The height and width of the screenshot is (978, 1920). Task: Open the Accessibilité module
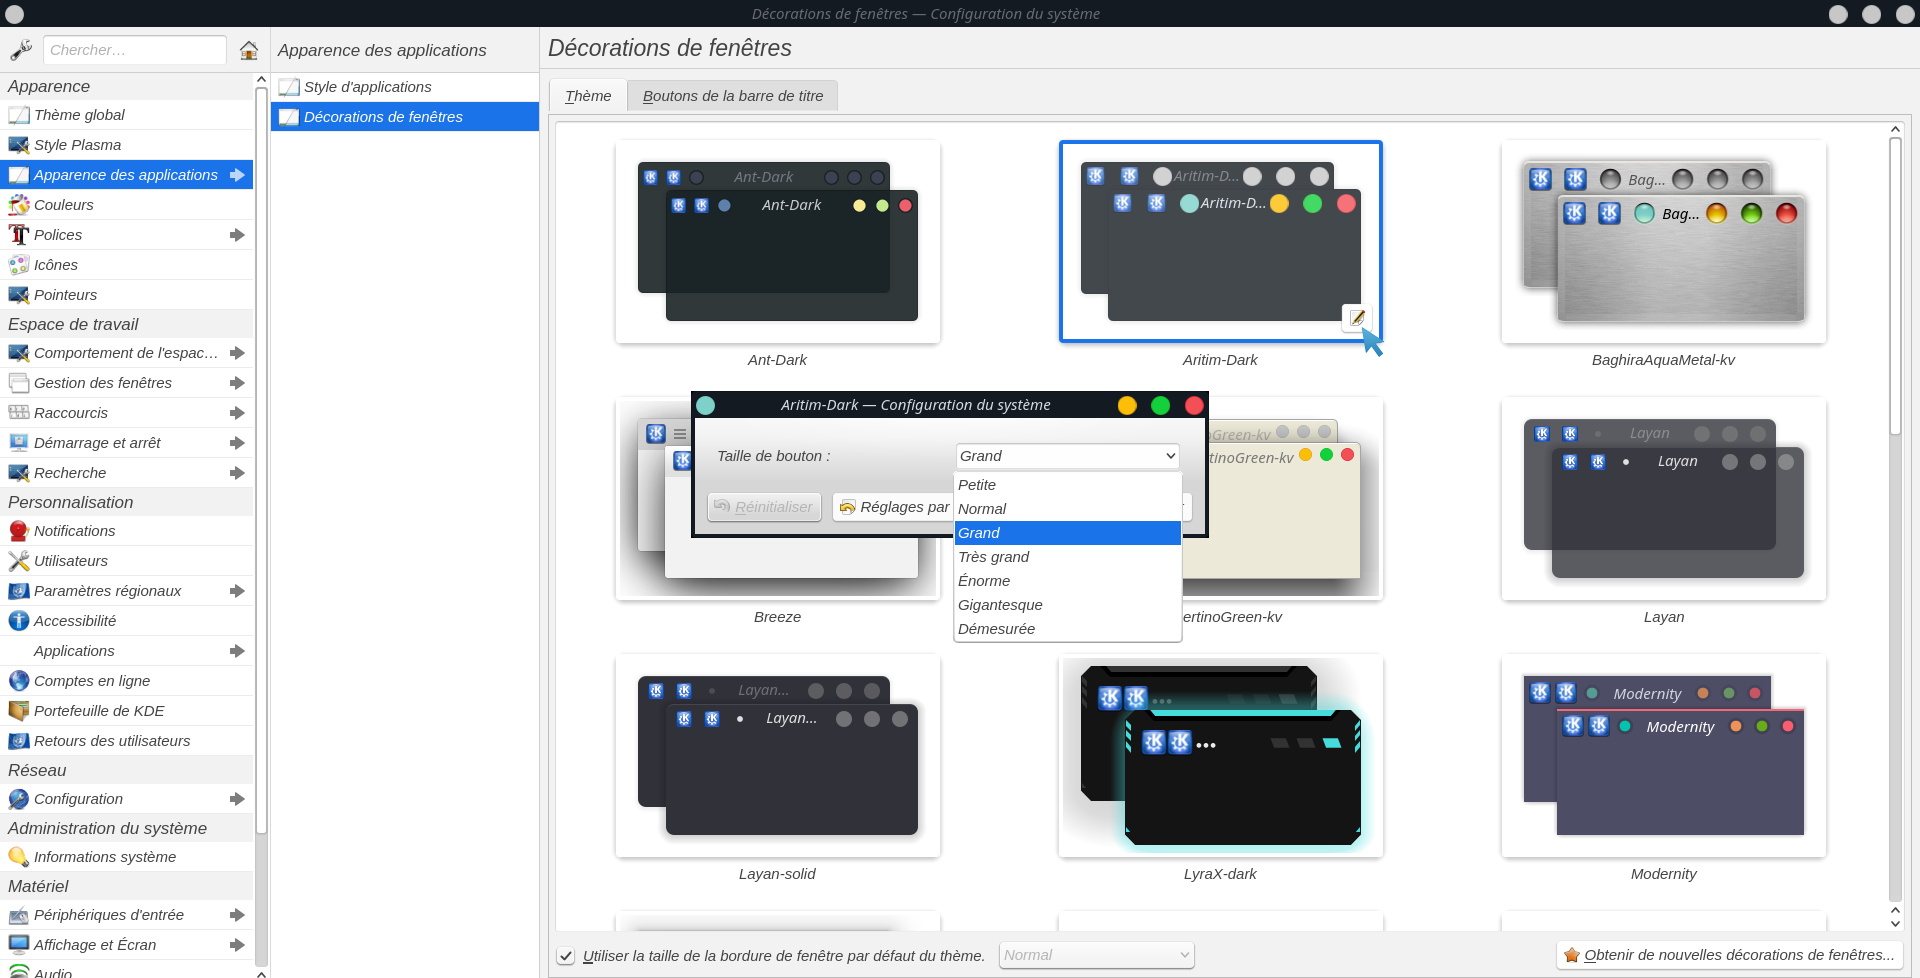[126, 621]
